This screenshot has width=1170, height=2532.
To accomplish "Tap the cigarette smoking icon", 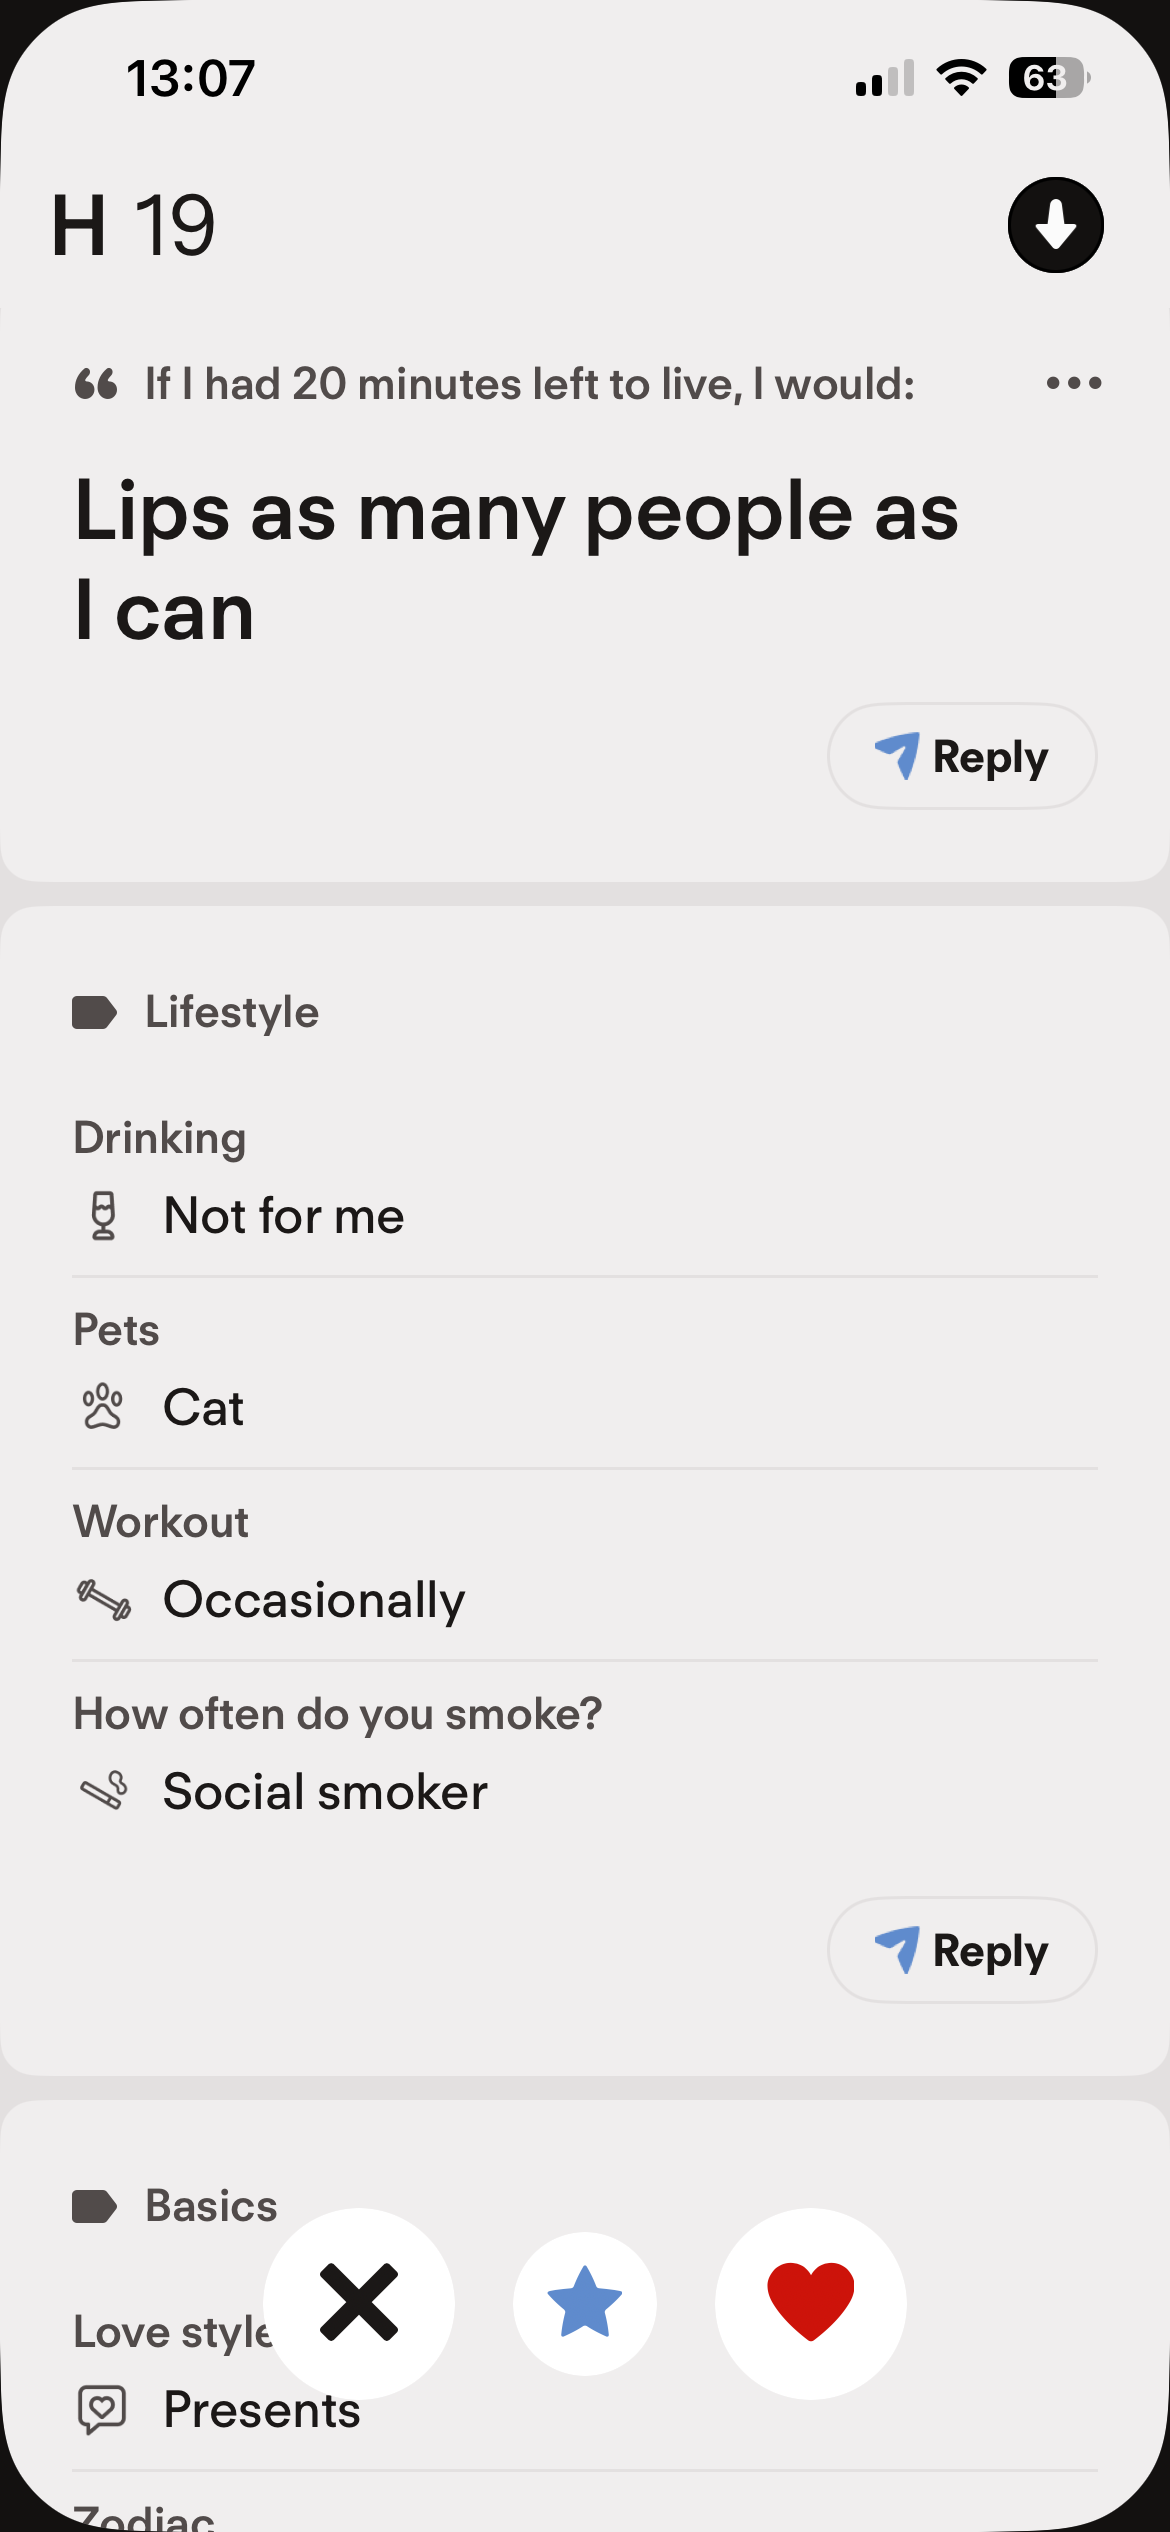I will (x=104, y=1790).
